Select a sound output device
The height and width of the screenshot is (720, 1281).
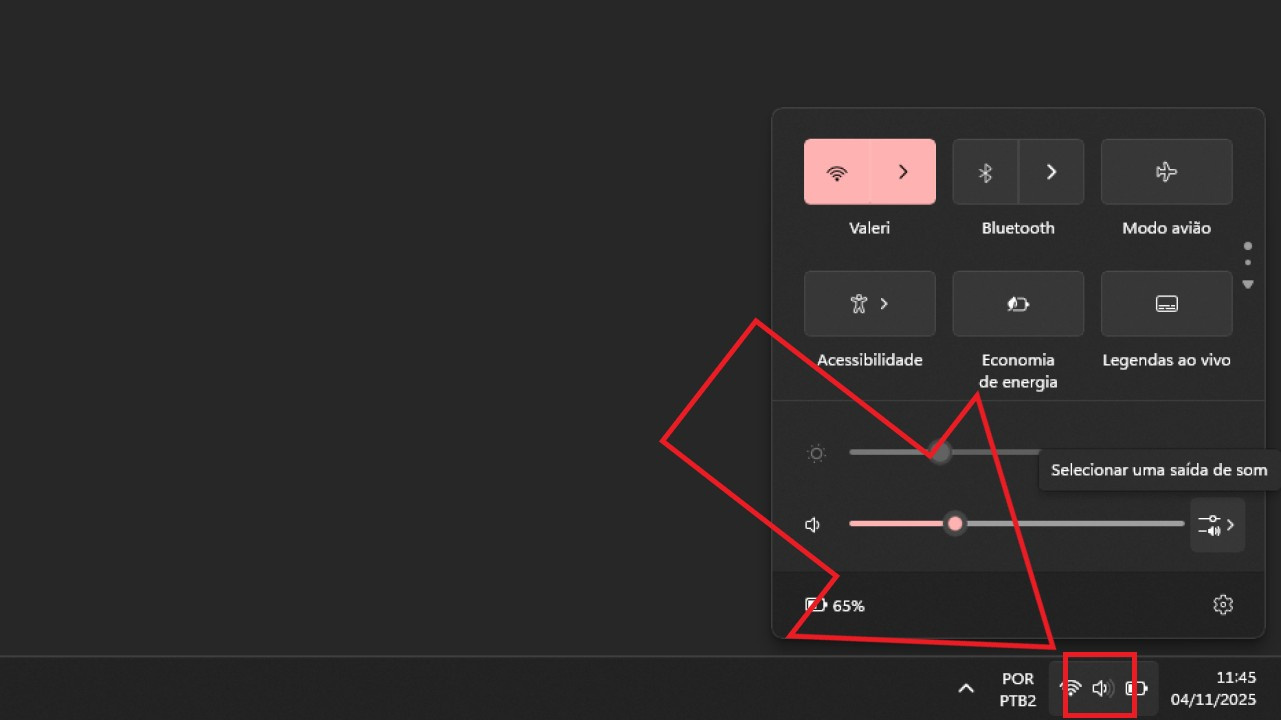1217,525
